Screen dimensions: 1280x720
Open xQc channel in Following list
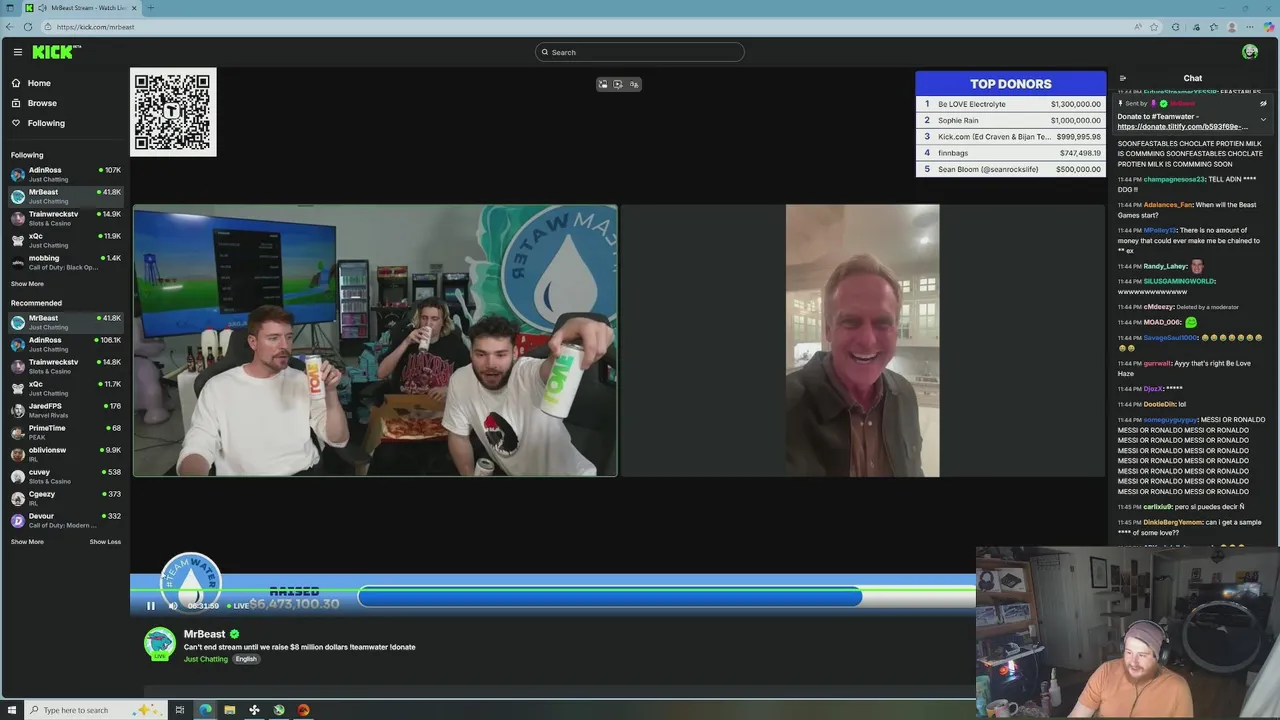pos(65,240)
